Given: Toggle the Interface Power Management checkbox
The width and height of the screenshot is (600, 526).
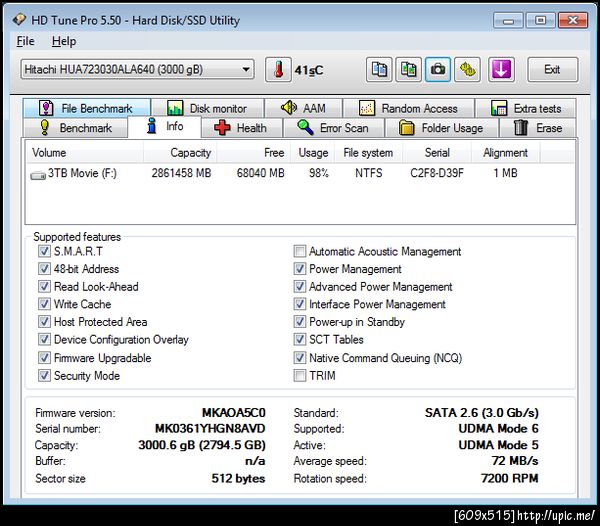Looking at the screenshot, I should [300, 304].
